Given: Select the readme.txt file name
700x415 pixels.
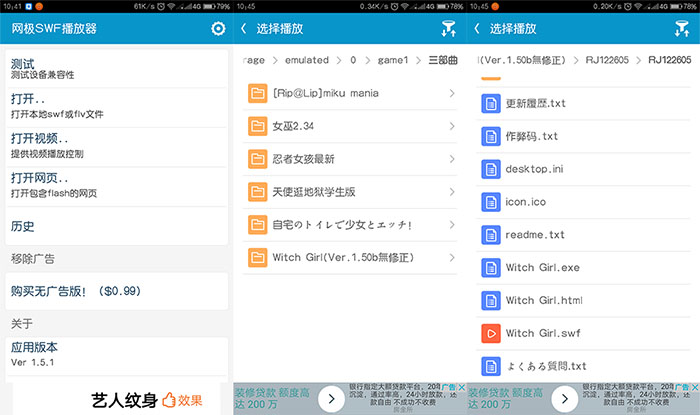Looking at the screenshot, I should pyautogui.click(x=535, y=235).
